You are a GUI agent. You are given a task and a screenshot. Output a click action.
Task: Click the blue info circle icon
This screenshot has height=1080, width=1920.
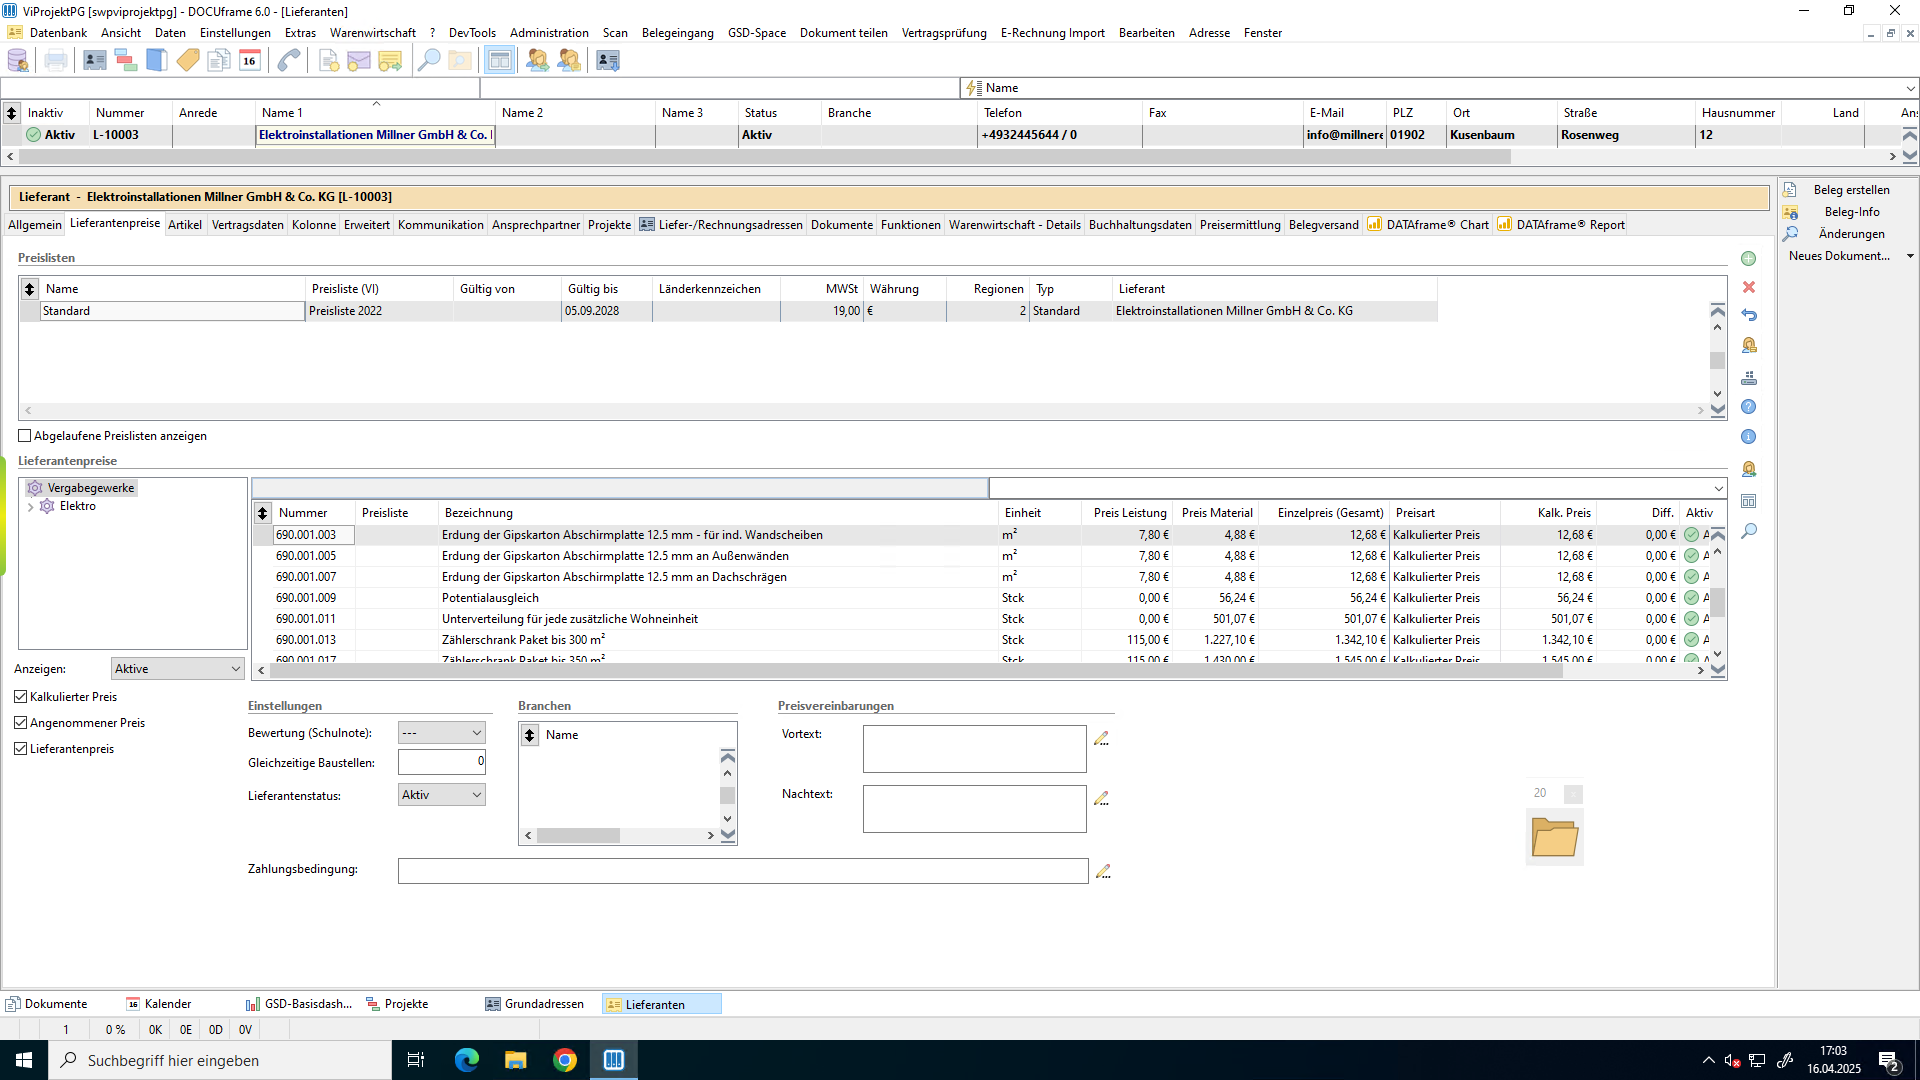(x=1749, y=437)
